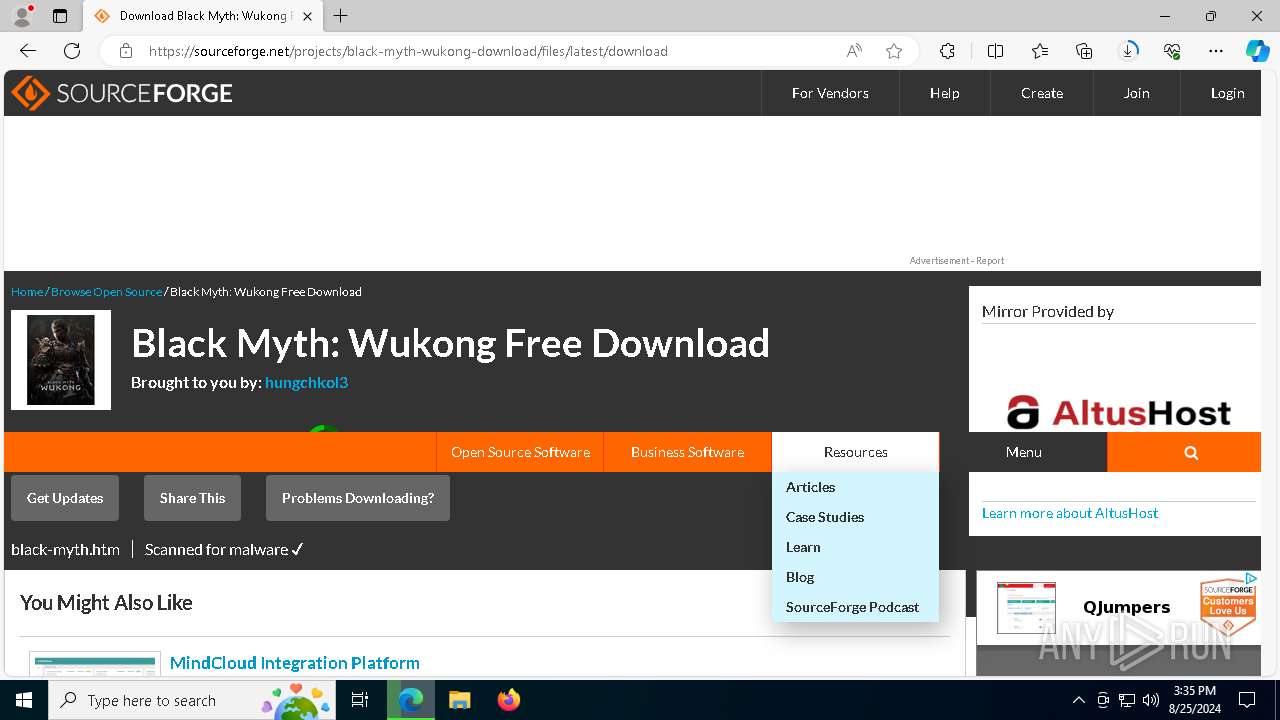Click Learn more about AltusHost link
The height and width of the screenshot is (720, 1280).
click(x=1070, y=513)
